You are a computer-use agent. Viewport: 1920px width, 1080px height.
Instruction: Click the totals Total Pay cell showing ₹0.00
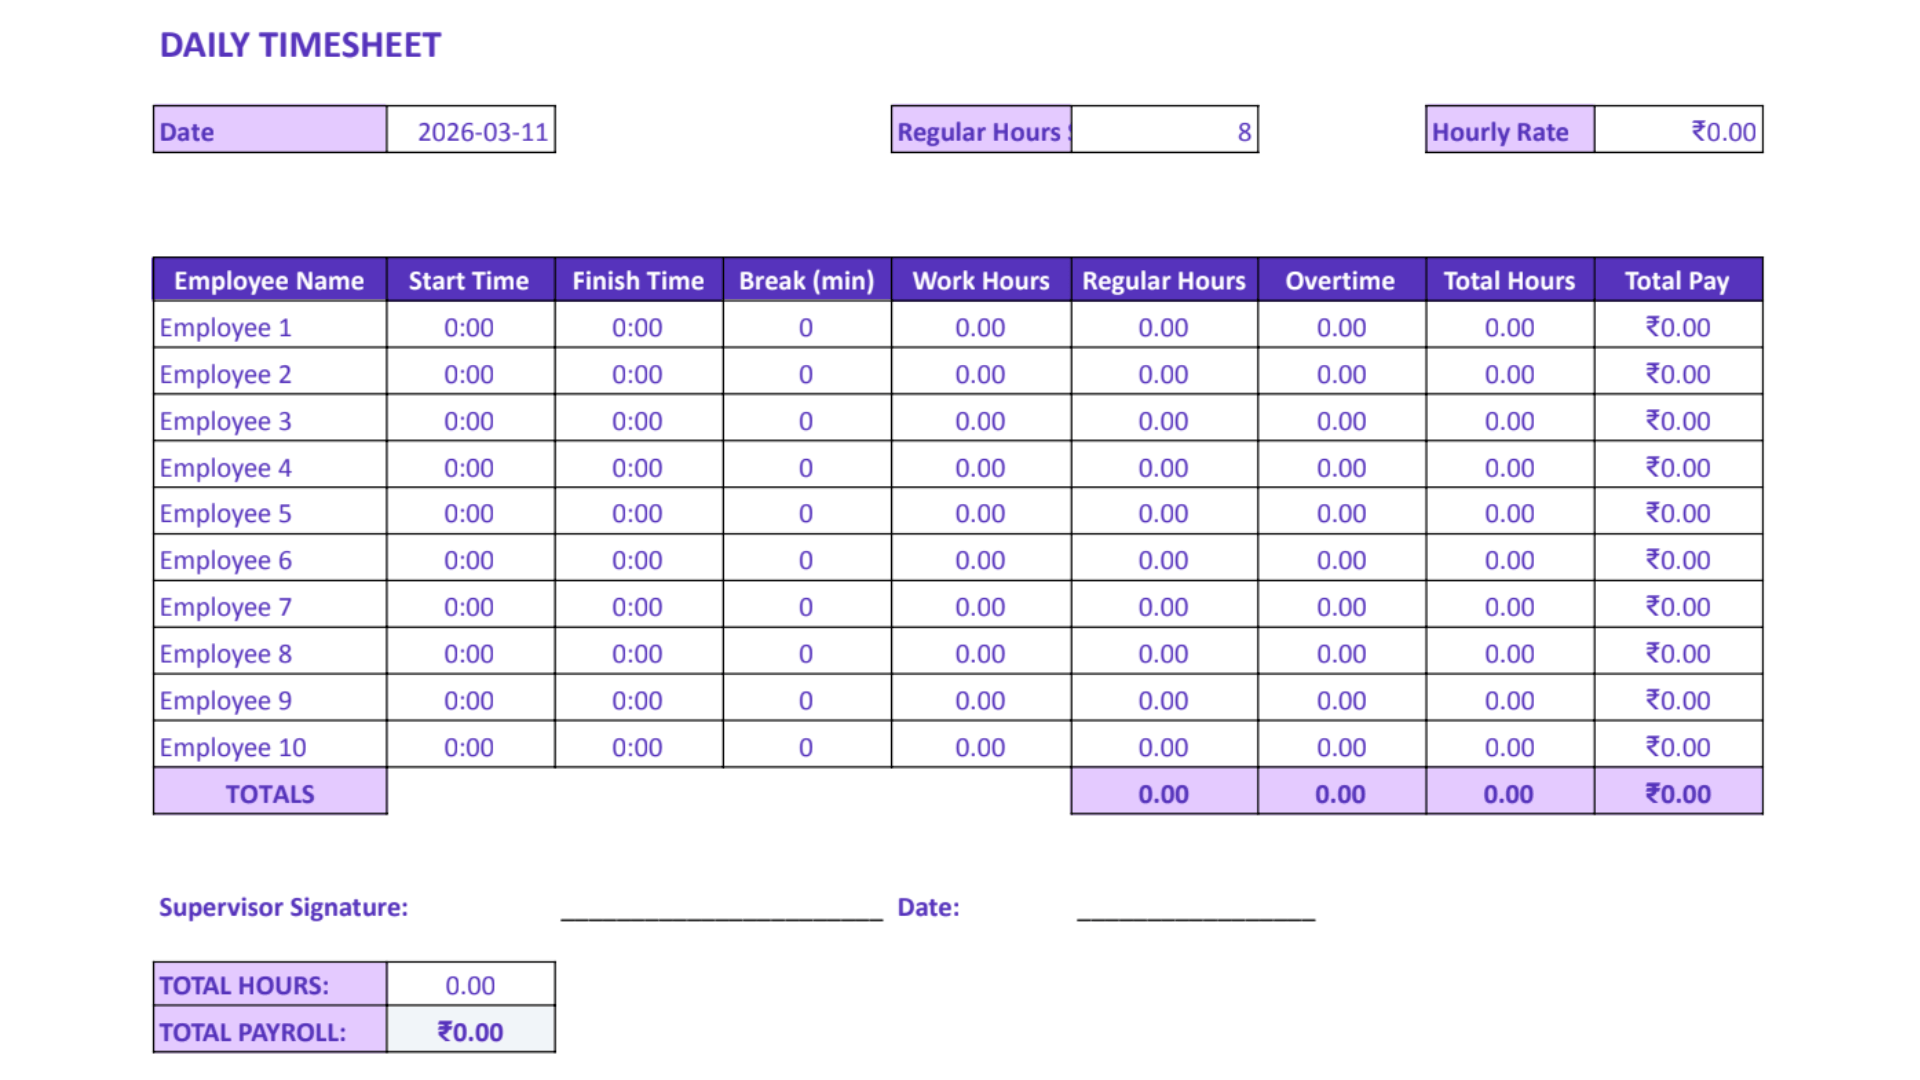click(x=1678, y=793)
